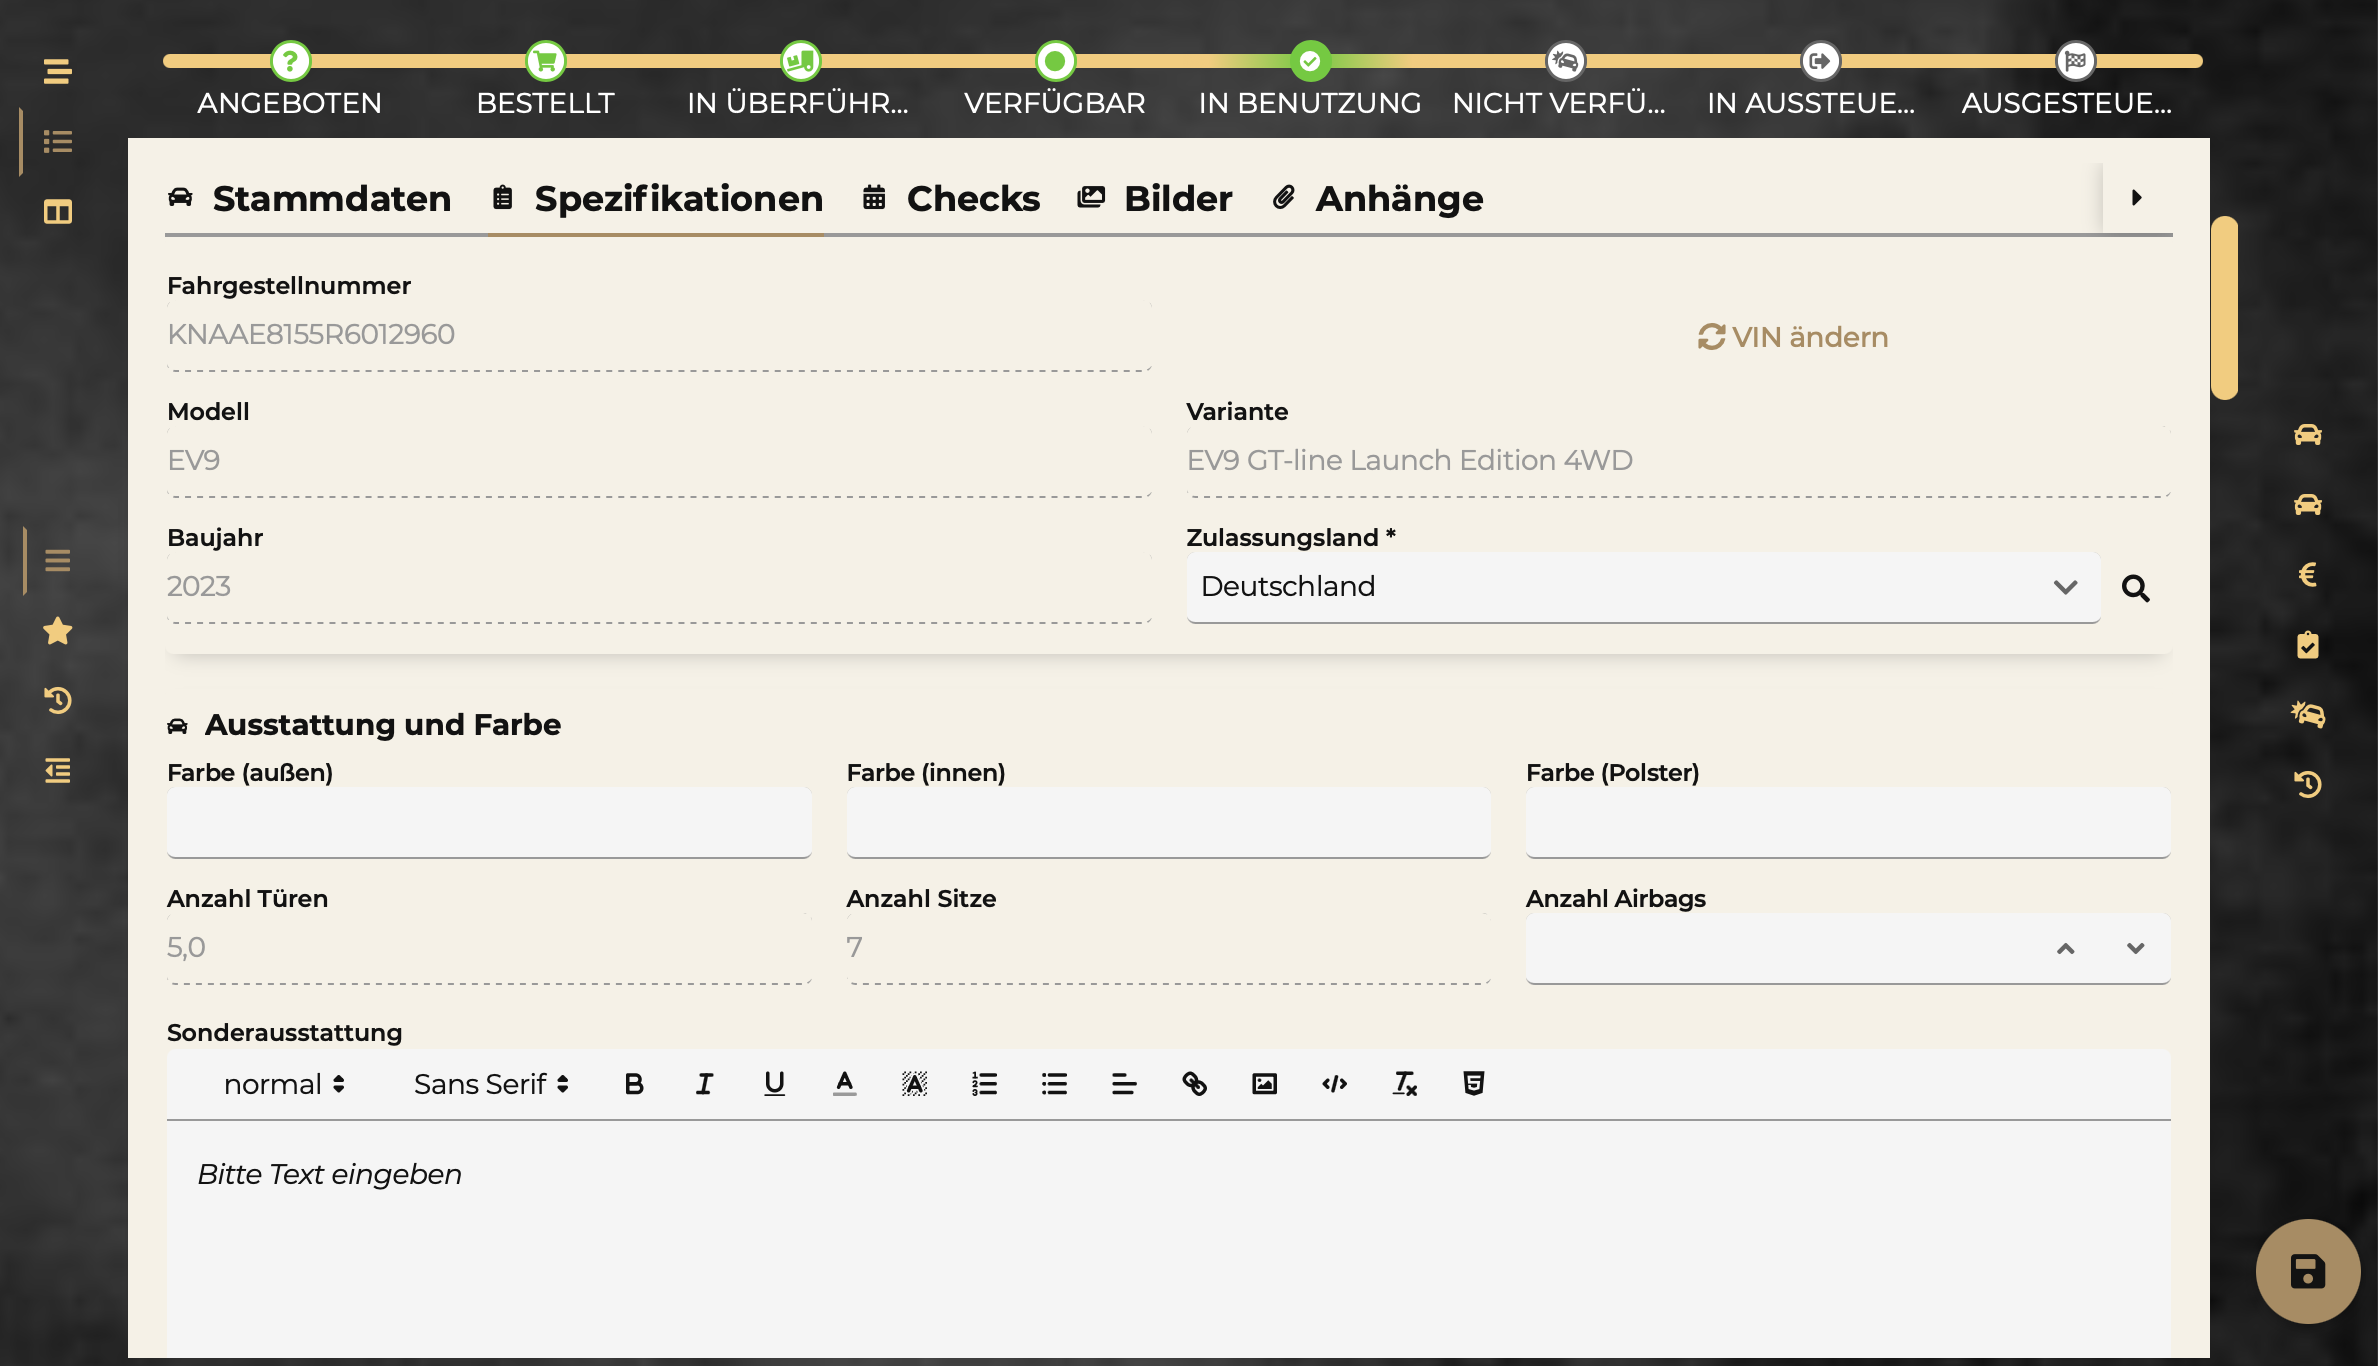Insert a code block in editor

pos(1334,1084)
